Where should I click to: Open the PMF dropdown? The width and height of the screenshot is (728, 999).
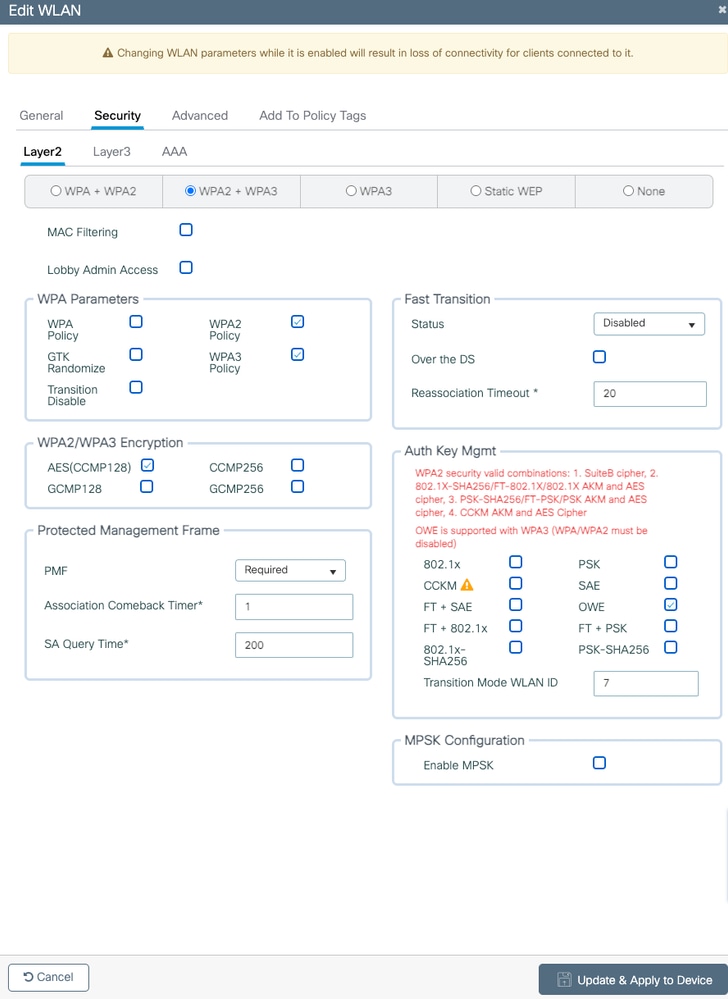[290, 570]
